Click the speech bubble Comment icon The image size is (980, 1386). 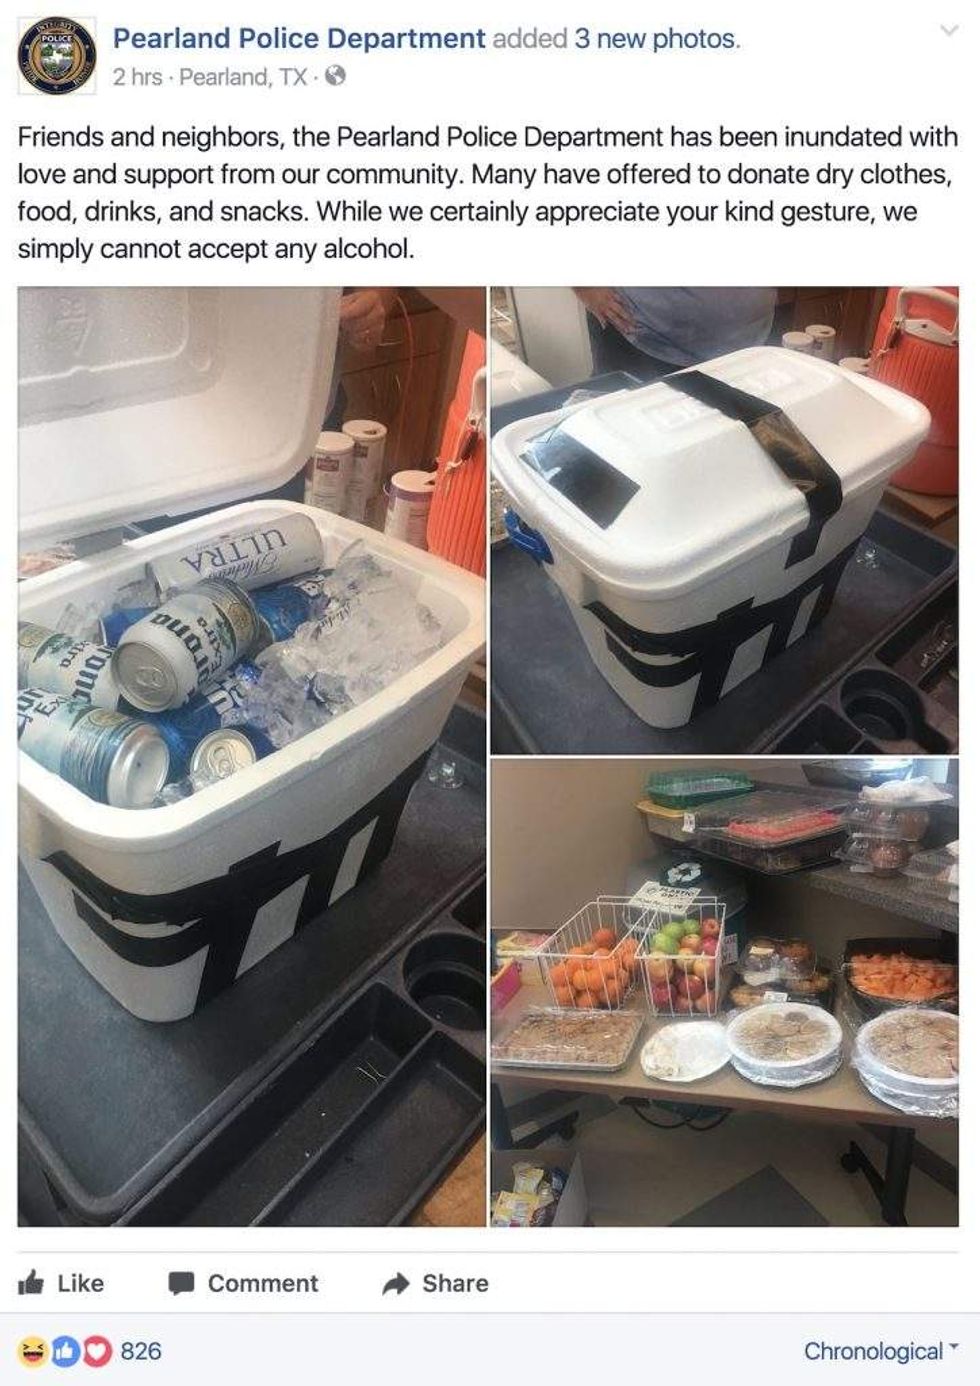pyautogui.click(x=181, y=1284)
